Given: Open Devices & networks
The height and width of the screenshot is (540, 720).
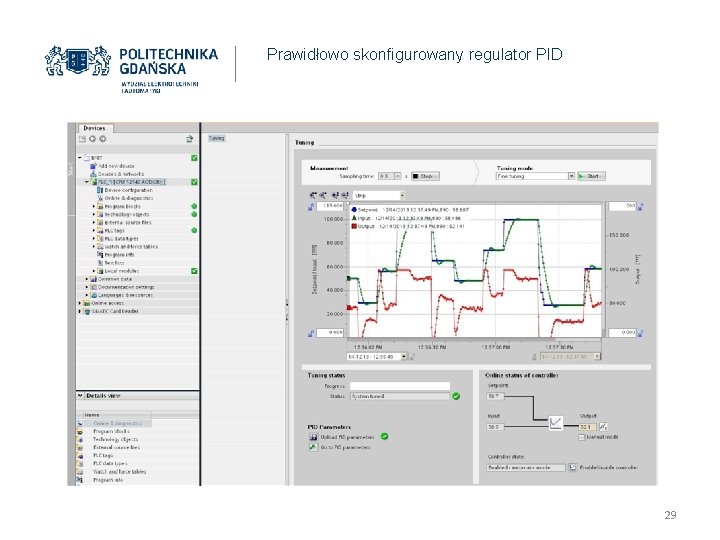Looking at the screenshot, I should (121, 174).
